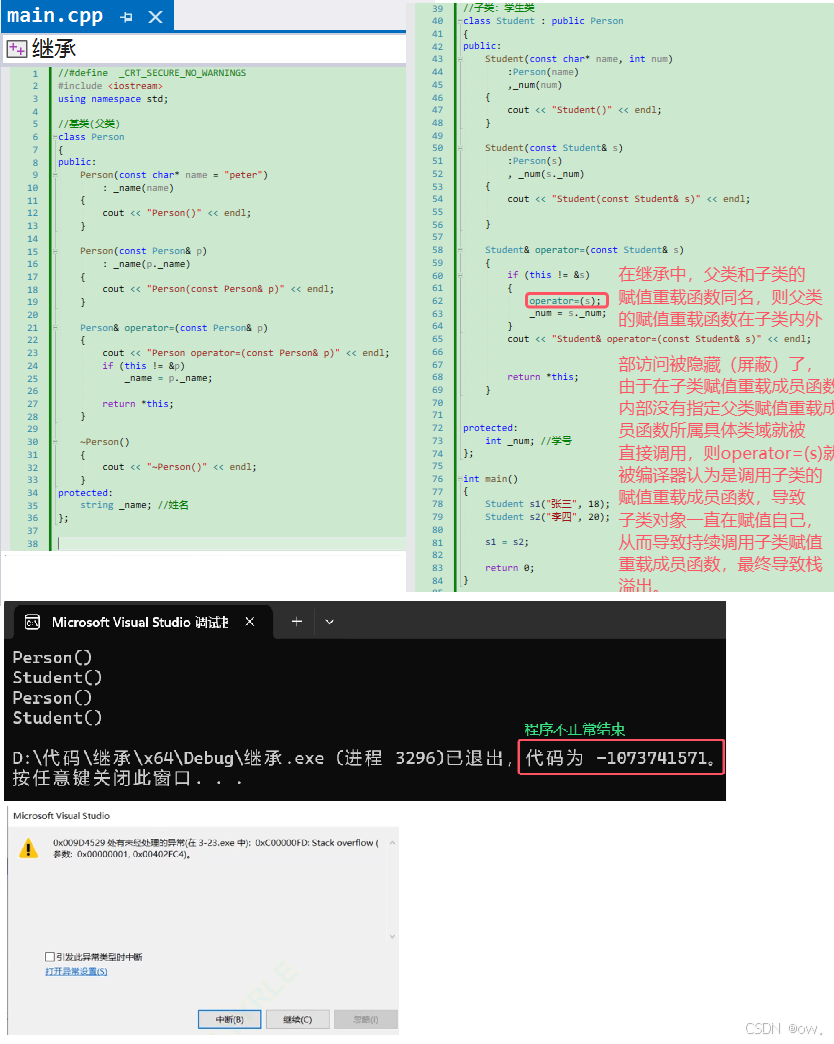This screenshot has height=1044, width=834.
Task: Click the console icon on the debug tab
Action: [32, 622]
